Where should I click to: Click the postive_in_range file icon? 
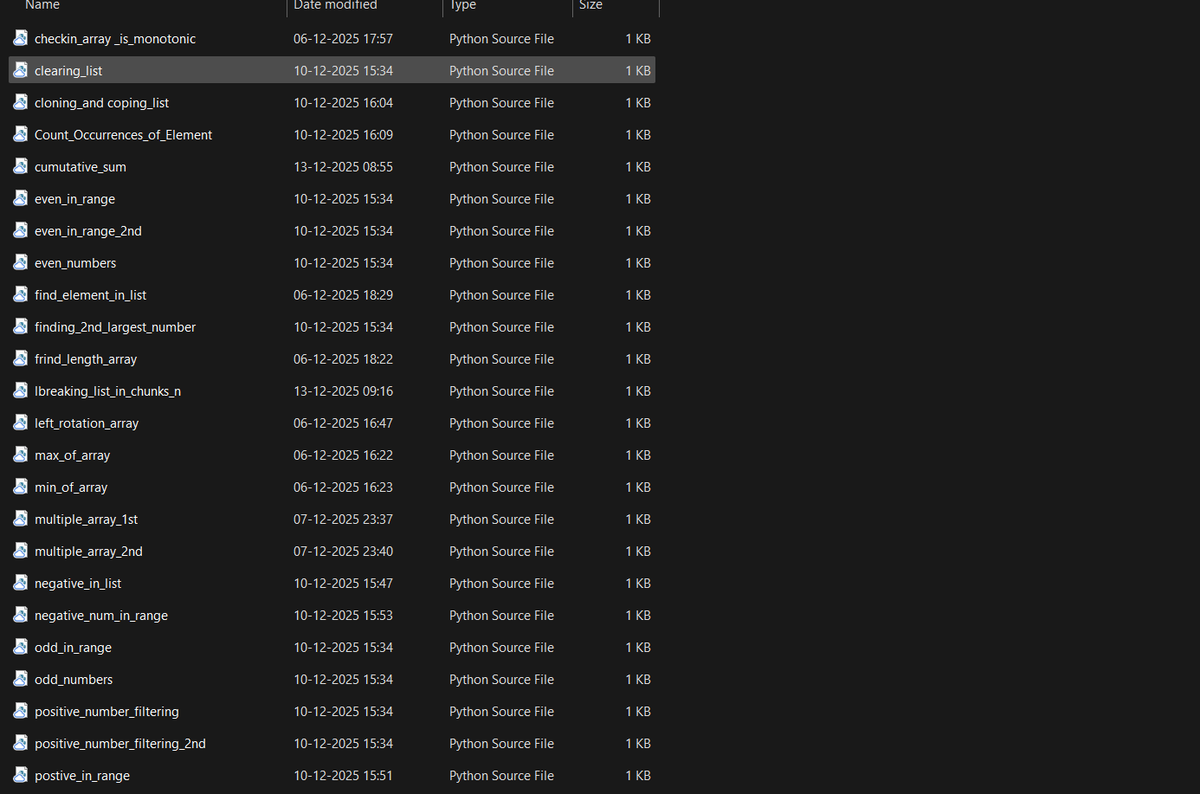pos(20,775)
